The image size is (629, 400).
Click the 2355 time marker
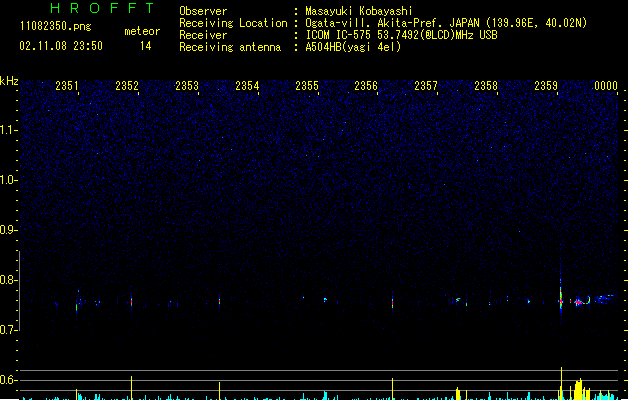coord(307,86)
